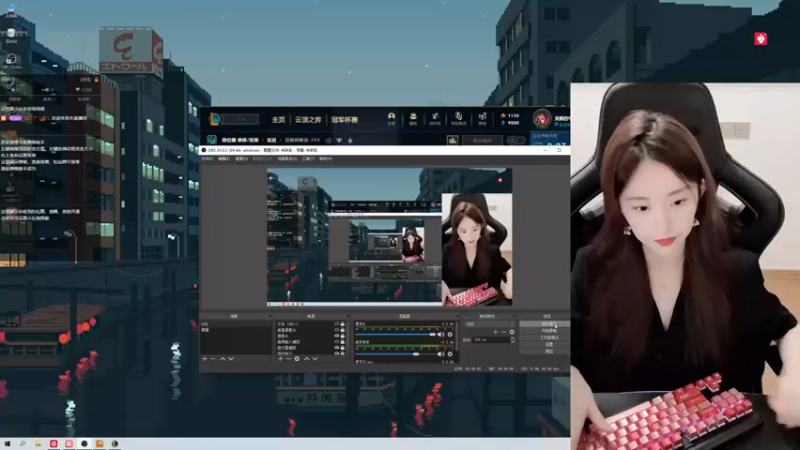Viewport: 800px width, 450px height.
Task: Select the LOL scene in Scenes list
Action: pyautogui.click(x=236, y=324)
